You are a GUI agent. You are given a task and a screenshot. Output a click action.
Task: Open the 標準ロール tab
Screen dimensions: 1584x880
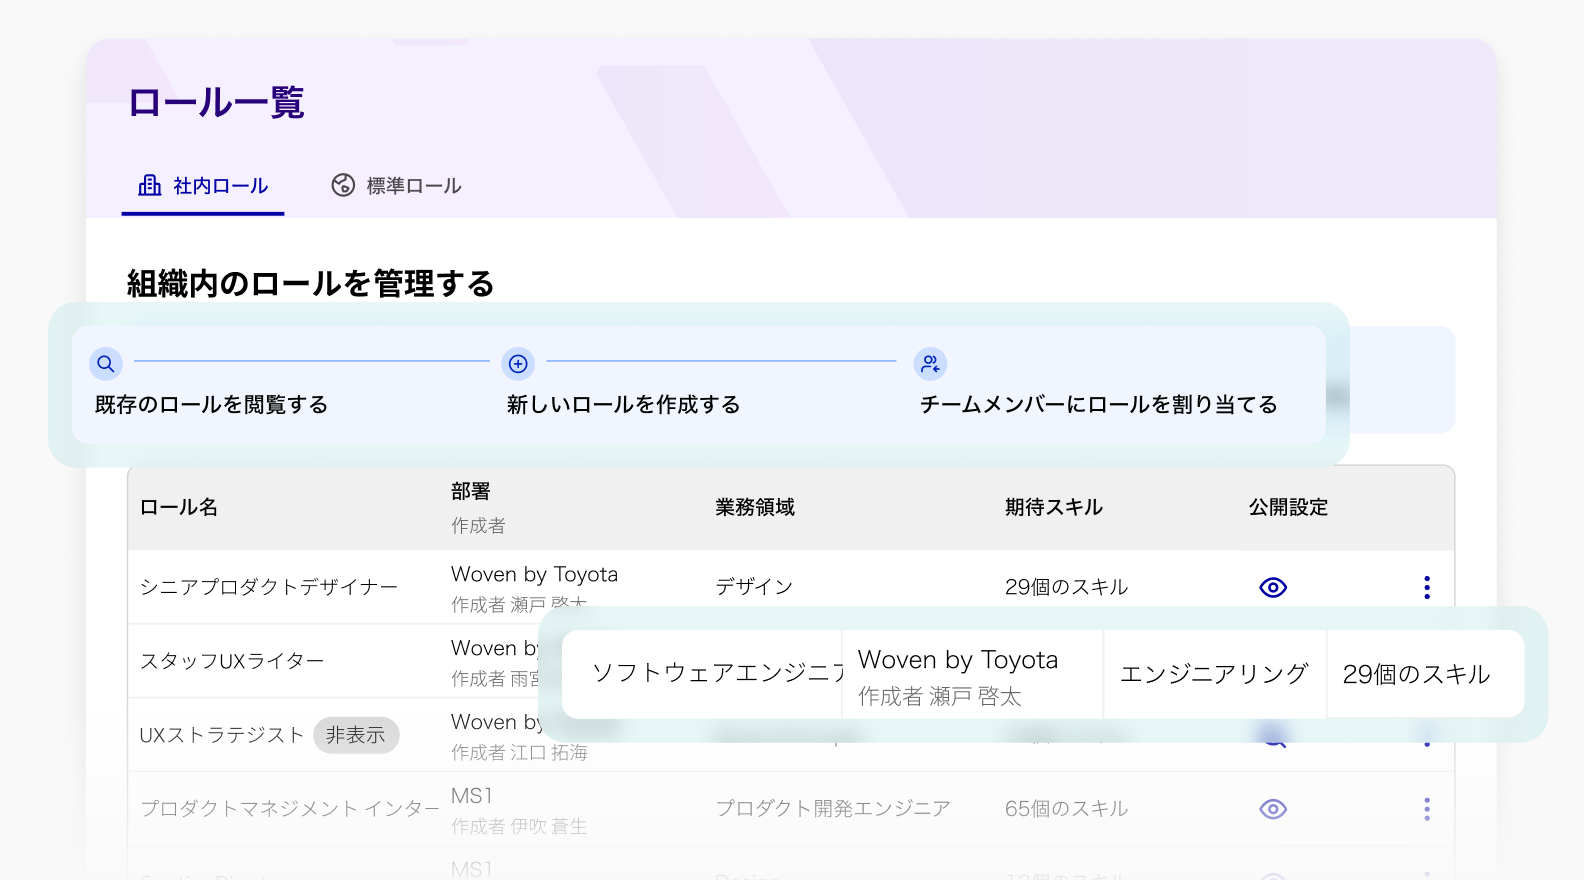396,186
